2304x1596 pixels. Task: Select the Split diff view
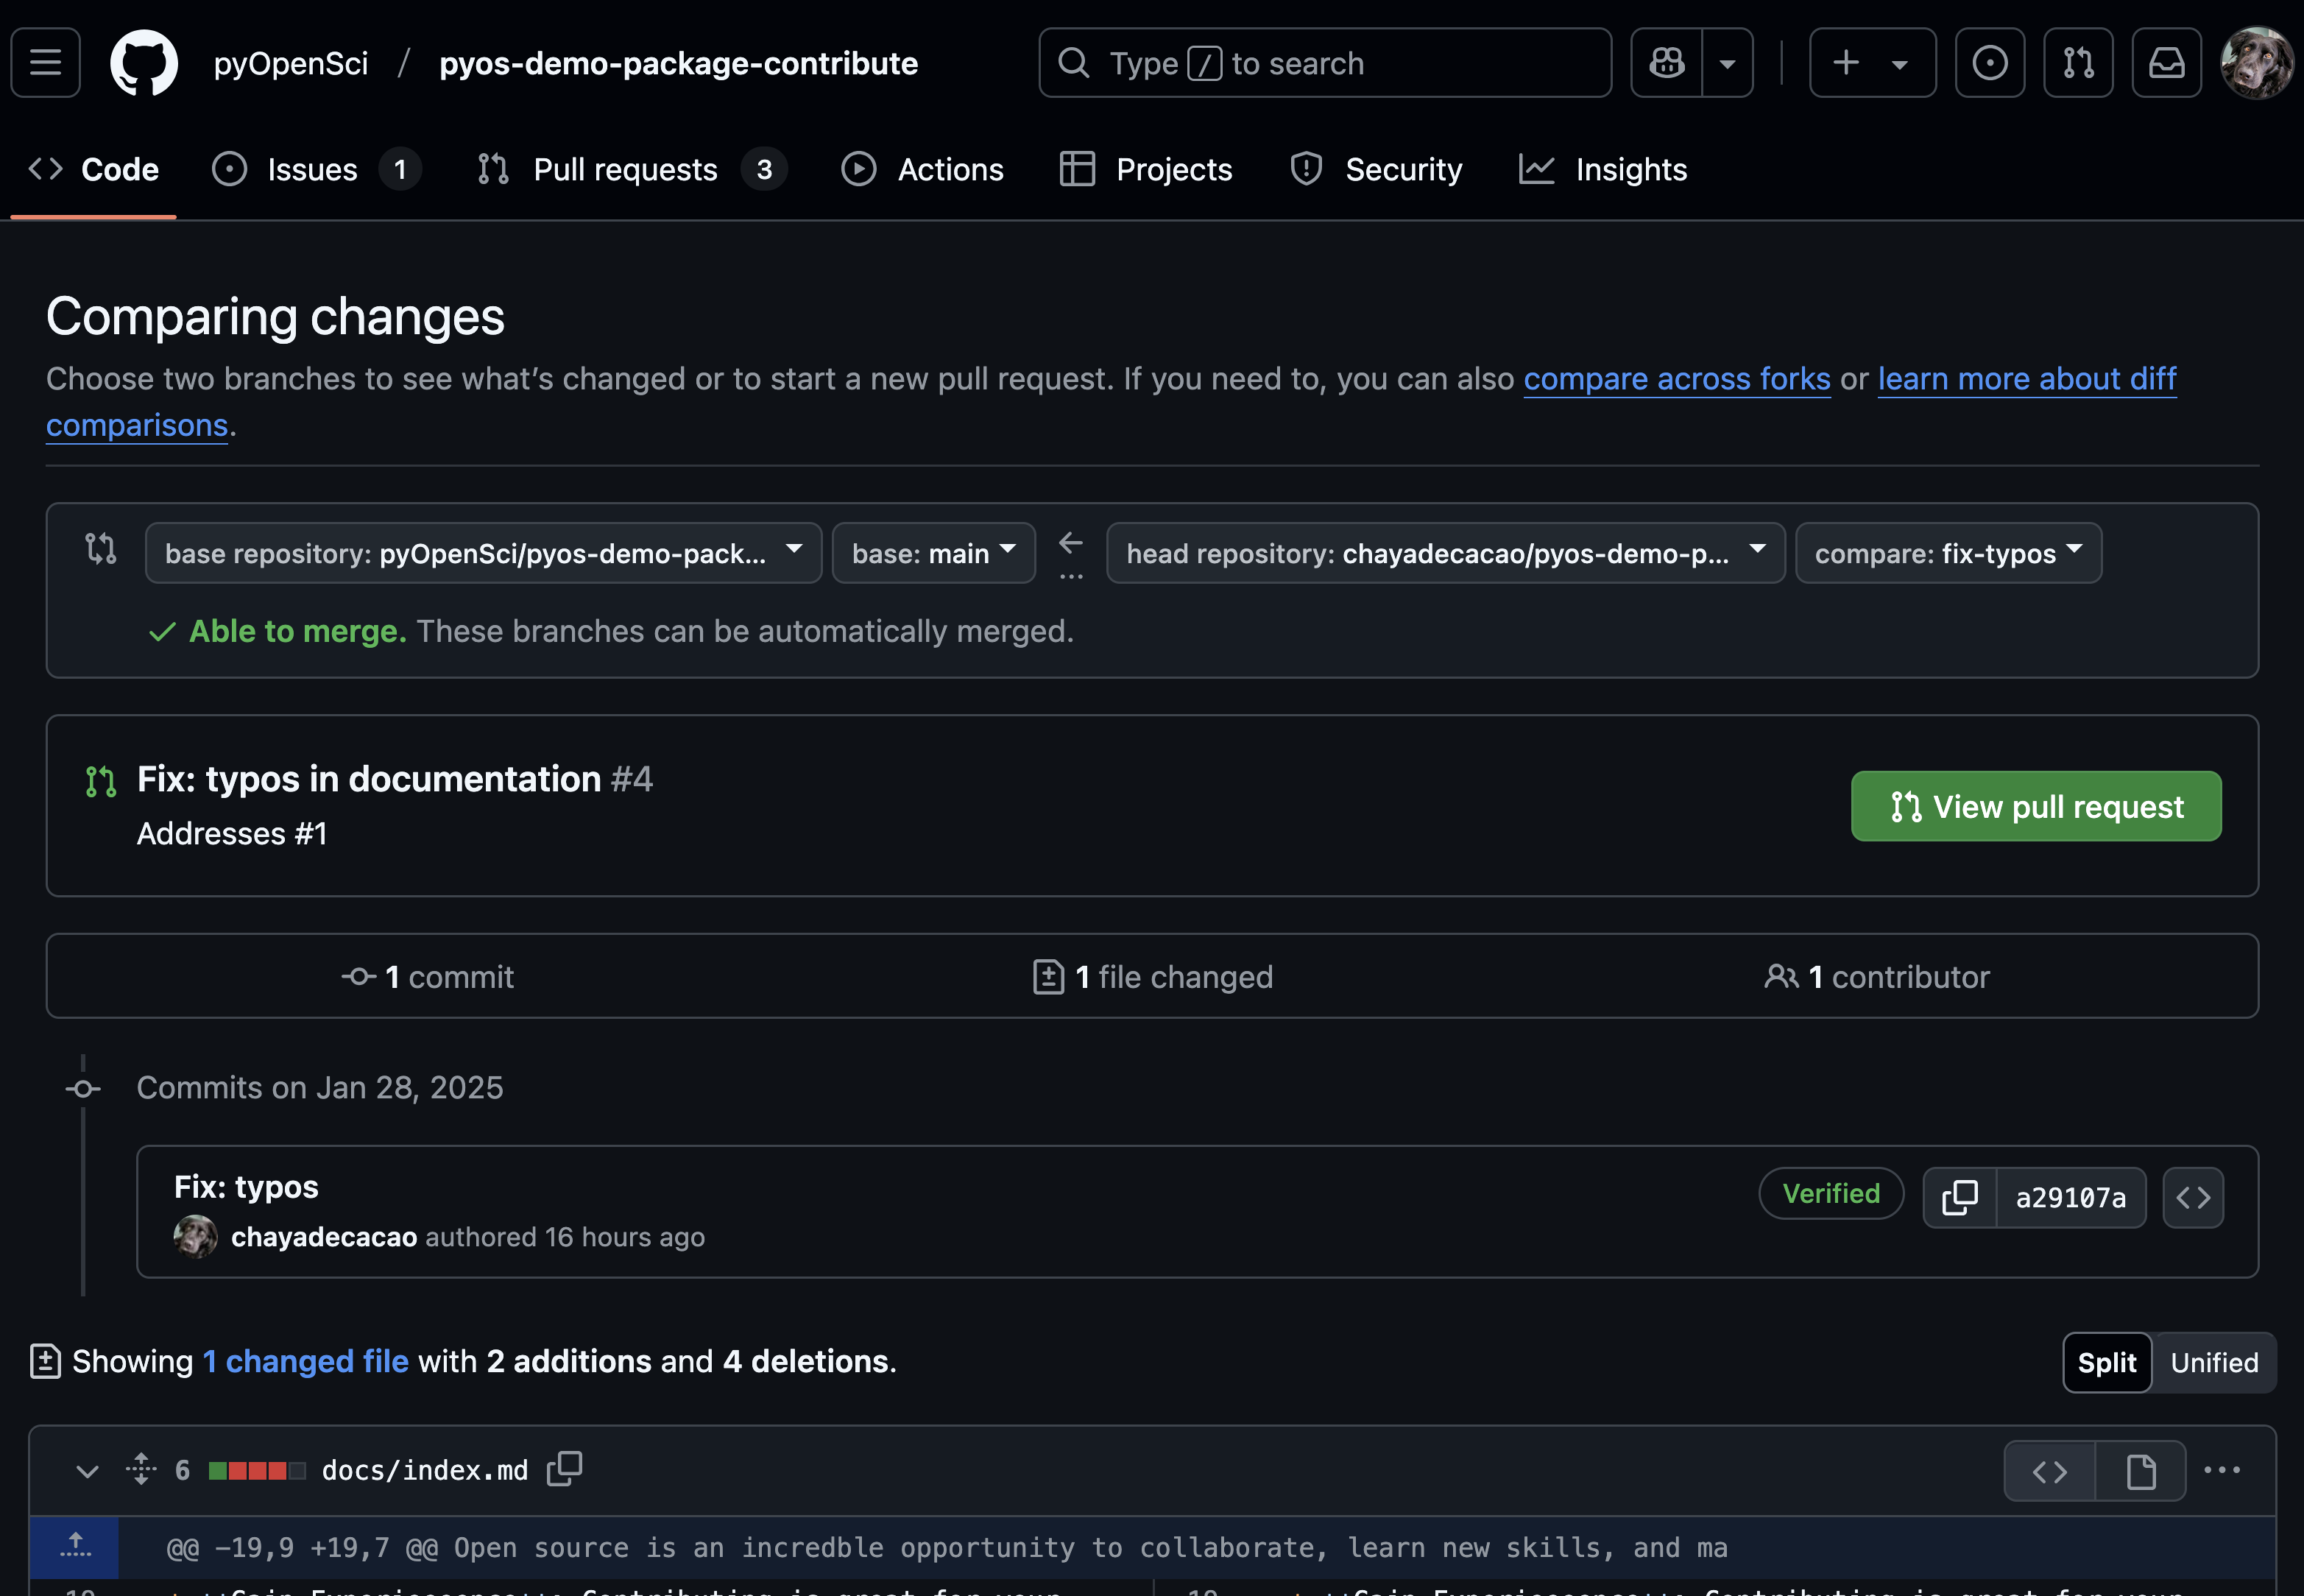tap(2107, 1363)
